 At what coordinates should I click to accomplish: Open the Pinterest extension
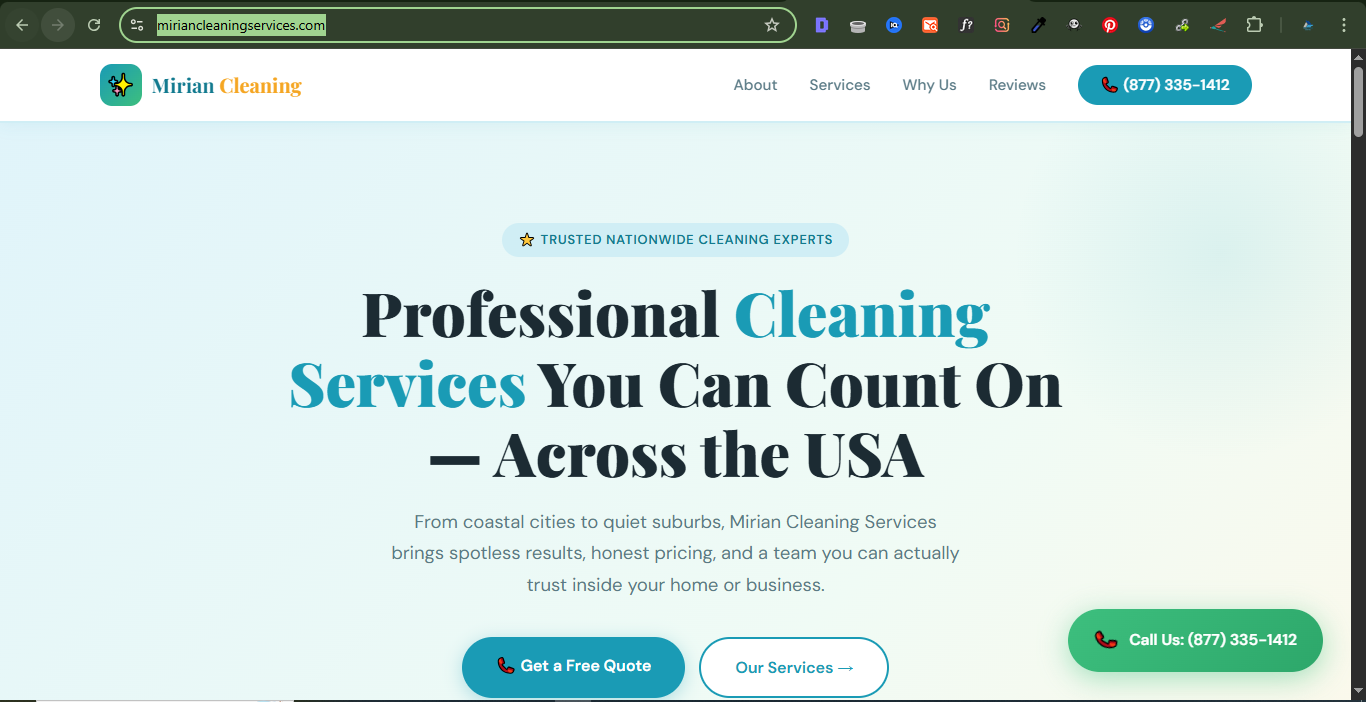(1110, 25)
